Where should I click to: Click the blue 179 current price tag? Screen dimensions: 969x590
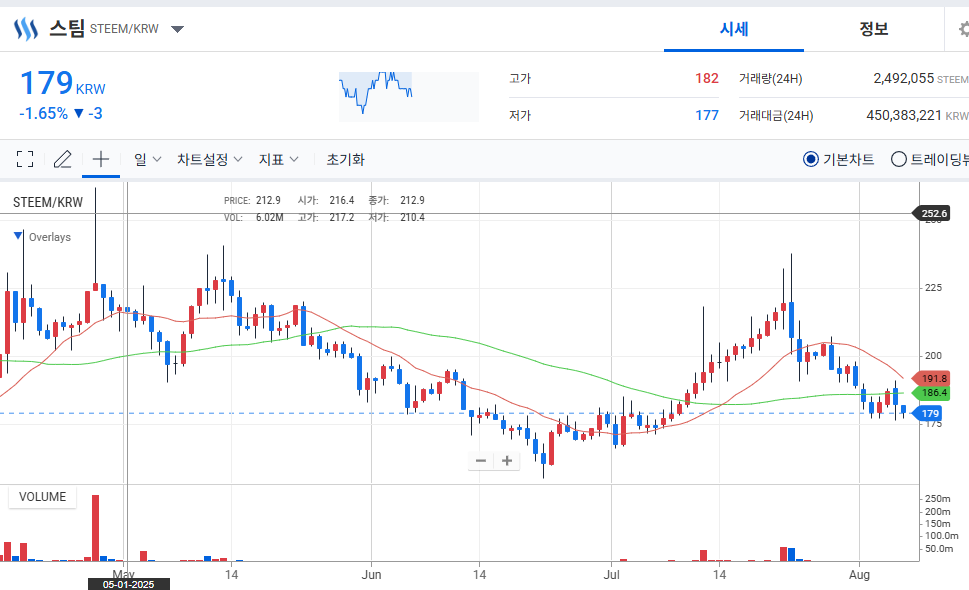[928, 414]
